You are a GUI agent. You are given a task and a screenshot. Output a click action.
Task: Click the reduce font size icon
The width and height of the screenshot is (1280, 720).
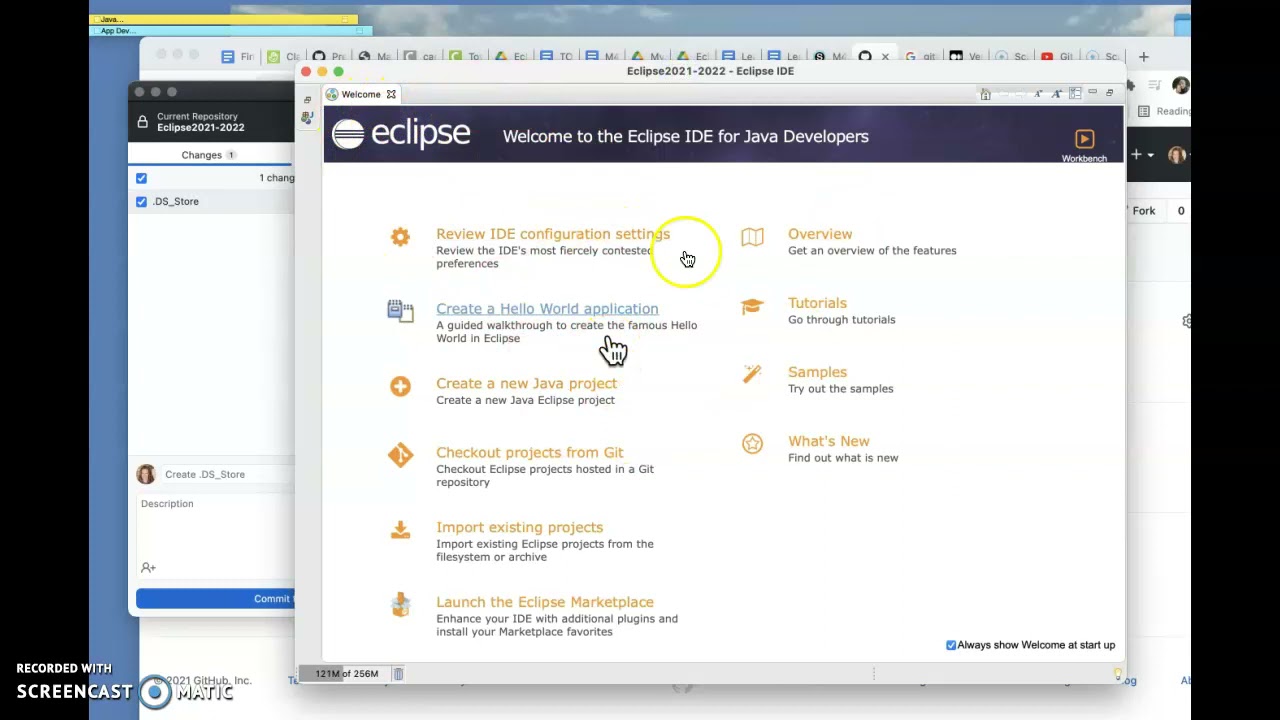1038,94
